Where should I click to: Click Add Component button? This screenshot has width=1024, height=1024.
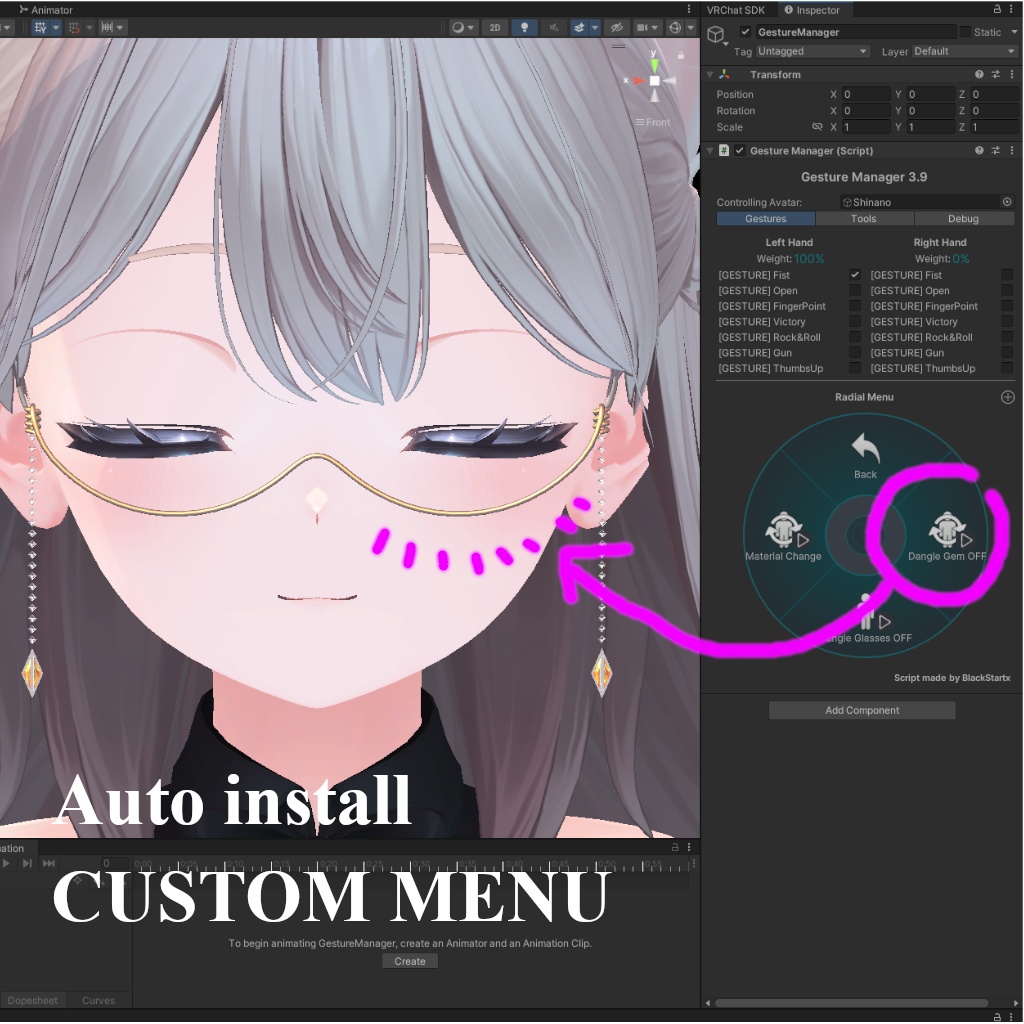[862, 710]
